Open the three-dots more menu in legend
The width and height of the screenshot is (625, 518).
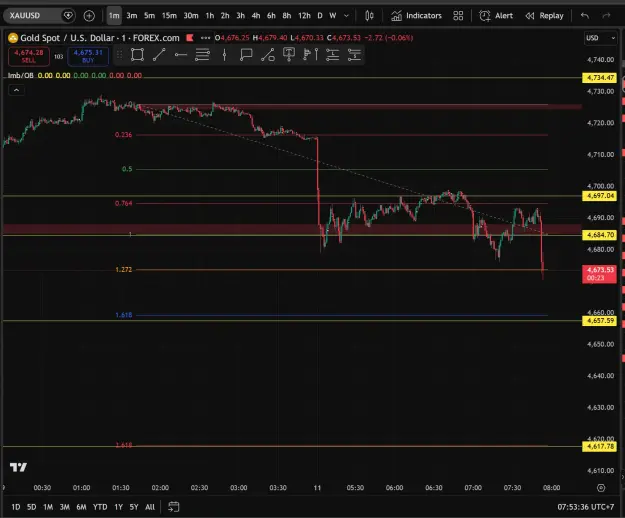pyautogui.click(x=205, y=38)
